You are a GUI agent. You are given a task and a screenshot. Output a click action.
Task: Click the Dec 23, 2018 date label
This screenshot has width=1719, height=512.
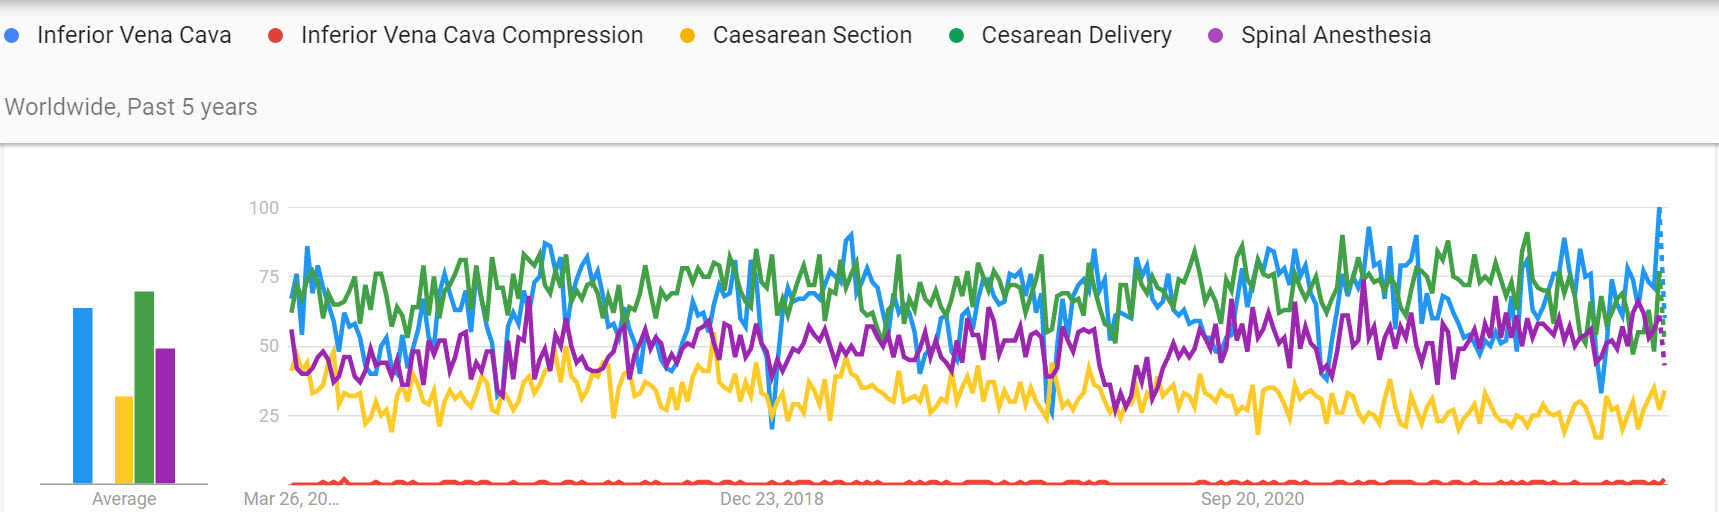pos(772,499)
